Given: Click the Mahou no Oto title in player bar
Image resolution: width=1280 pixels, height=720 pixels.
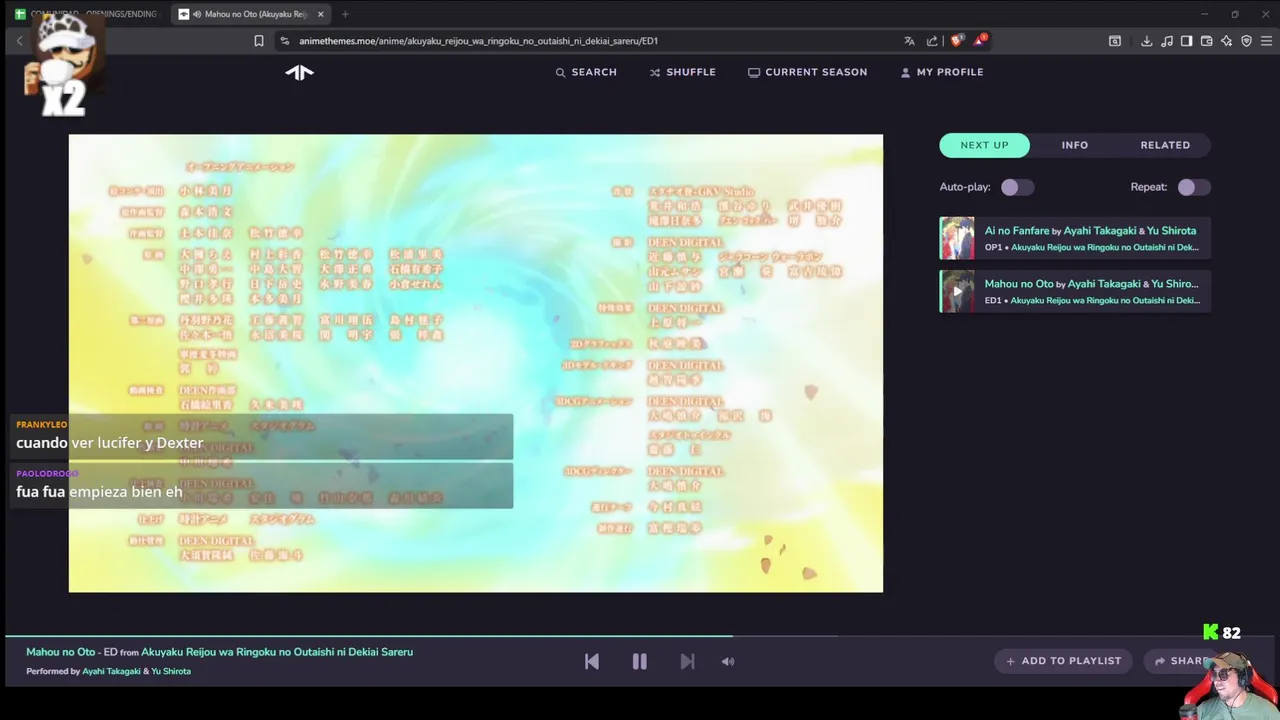Looking at the screenshot, I should tap(60, 652).
